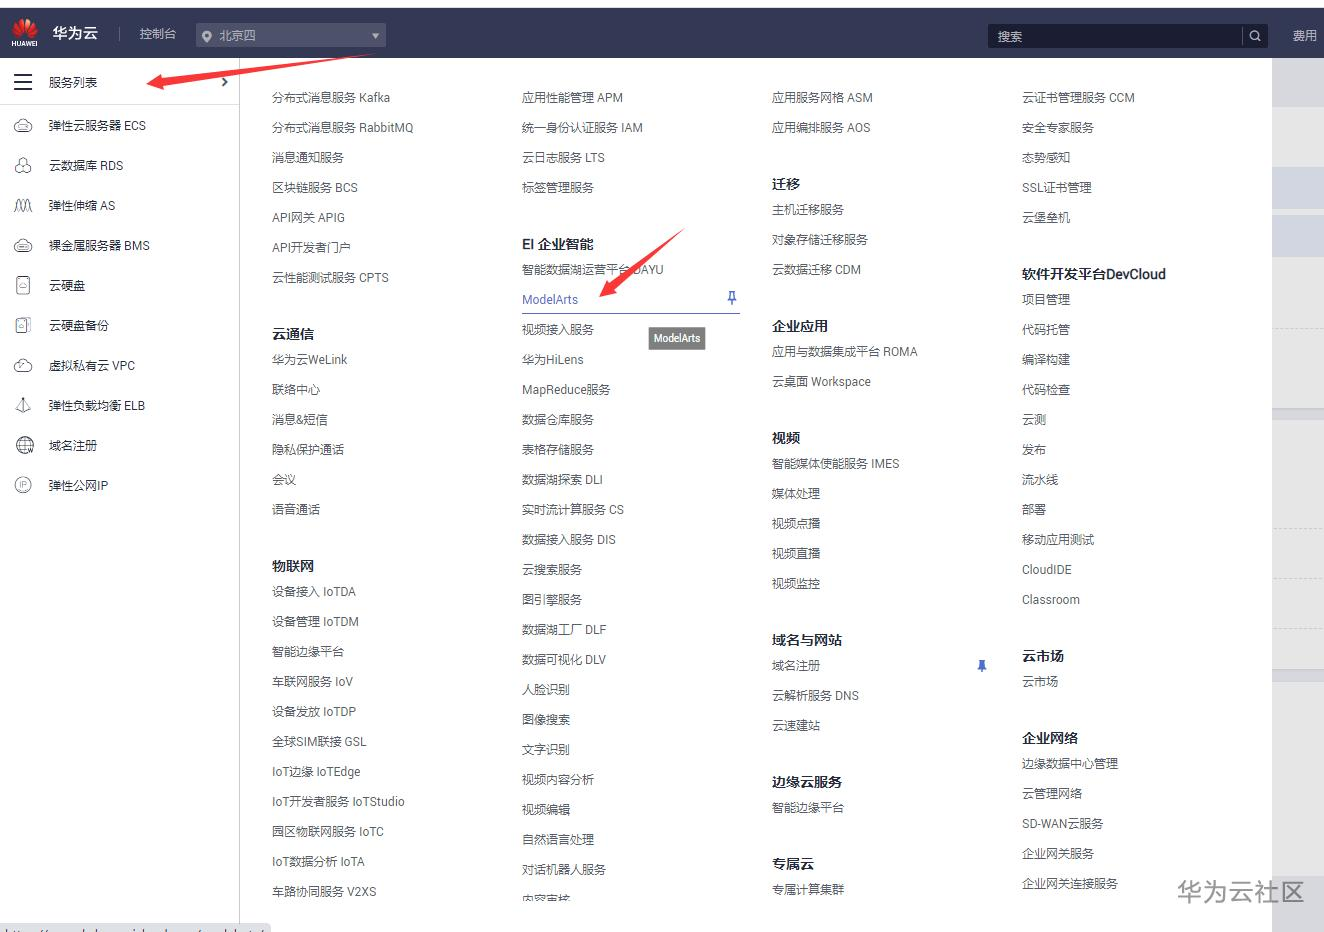Click the 弹性负载均衡 ELB sidebar icon
This screenshot has height=932, width=1324.
[x=23, y=405]
